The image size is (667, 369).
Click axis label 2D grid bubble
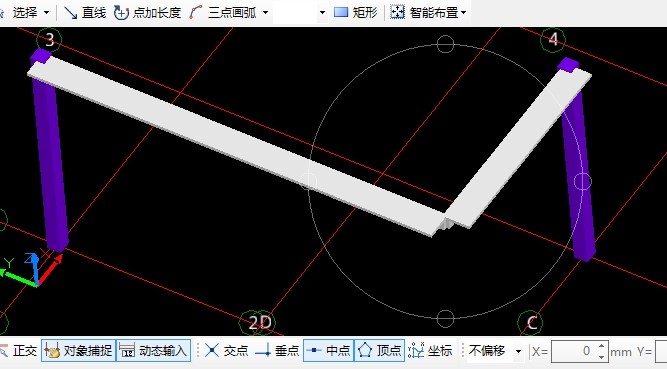pyautogui.click(x=259, y=323)
